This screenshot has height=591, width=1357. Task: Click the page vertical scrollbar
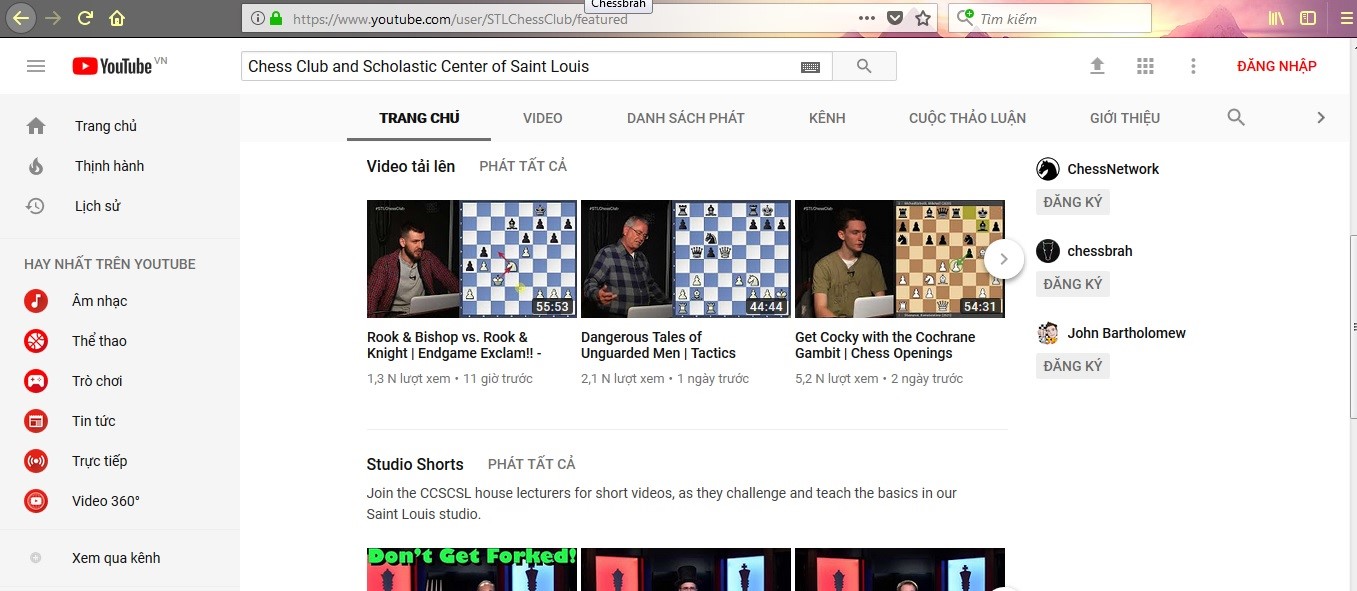coord(1353,326)
